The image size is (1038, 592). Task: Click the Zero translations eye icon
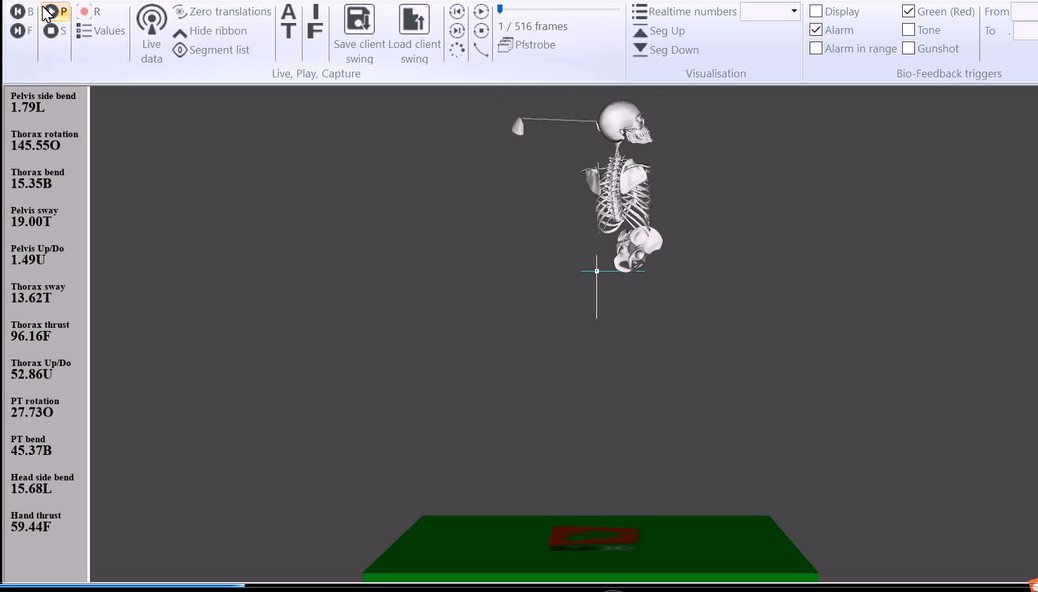(x=180, y=12)
